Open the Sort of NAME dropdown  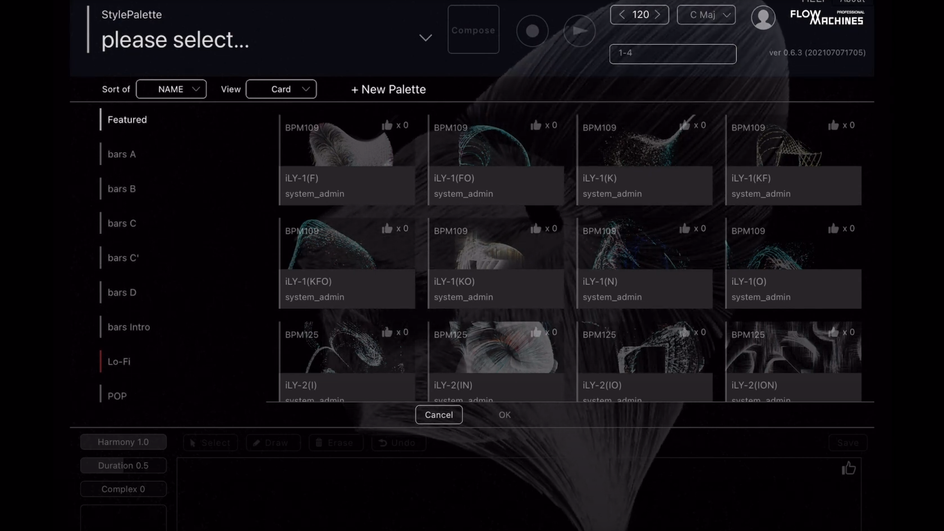[x=171, y=89]
